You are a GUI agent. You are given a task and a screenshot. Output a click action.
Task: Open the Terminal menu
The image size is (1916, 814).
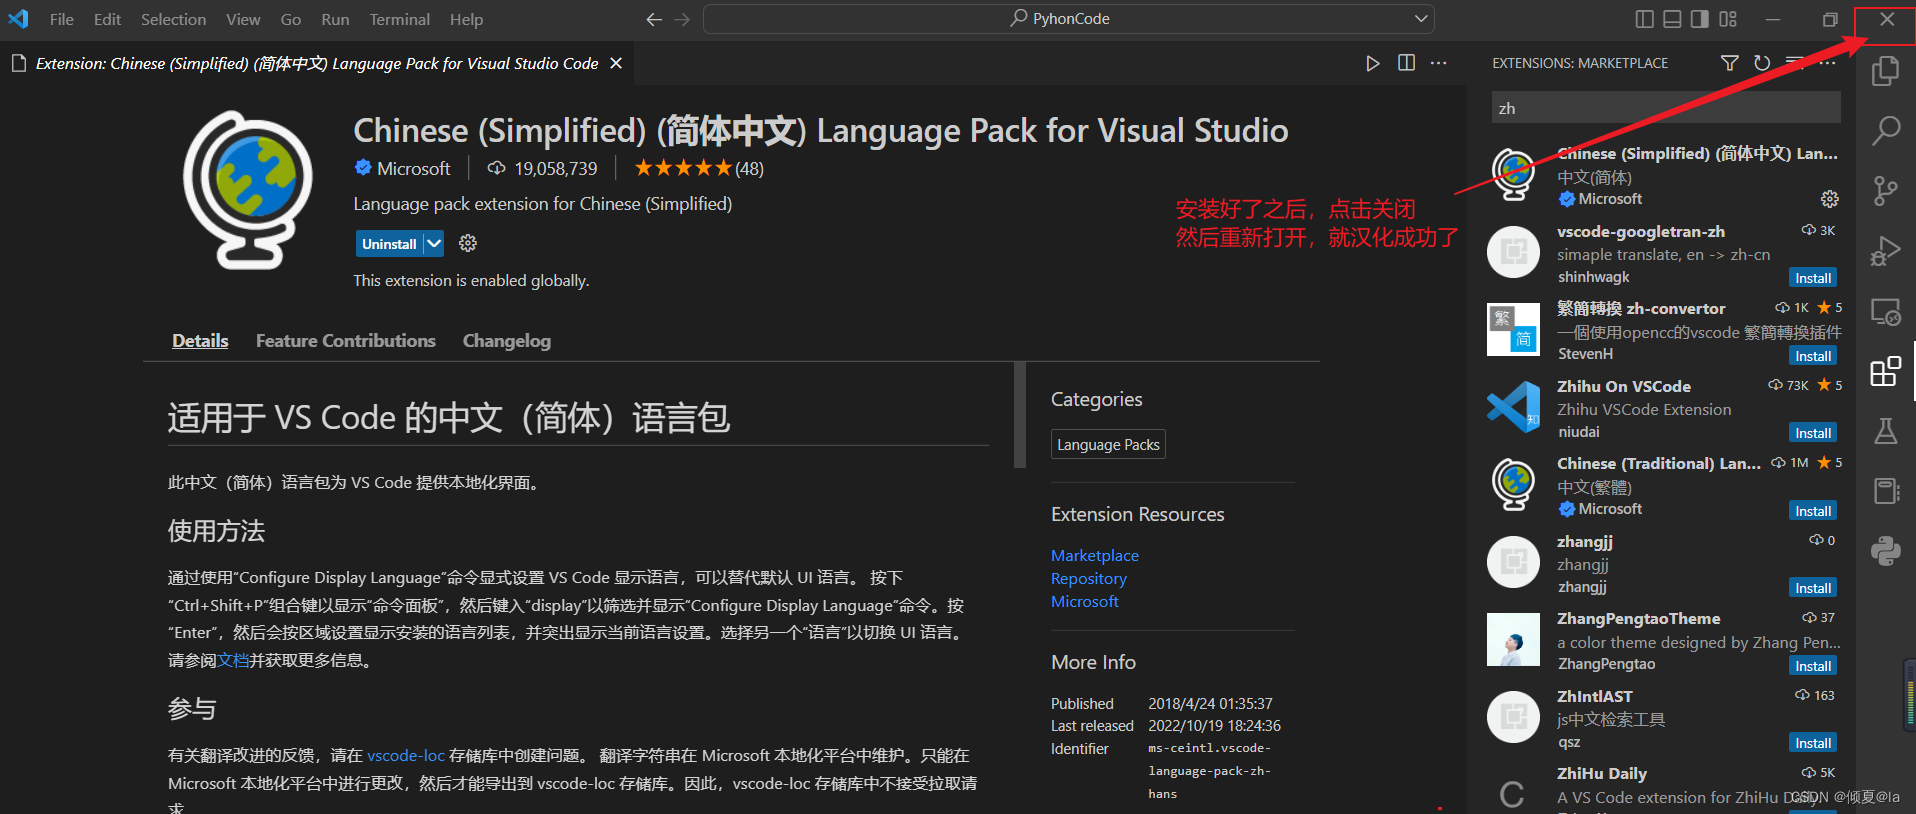[400, 19]
